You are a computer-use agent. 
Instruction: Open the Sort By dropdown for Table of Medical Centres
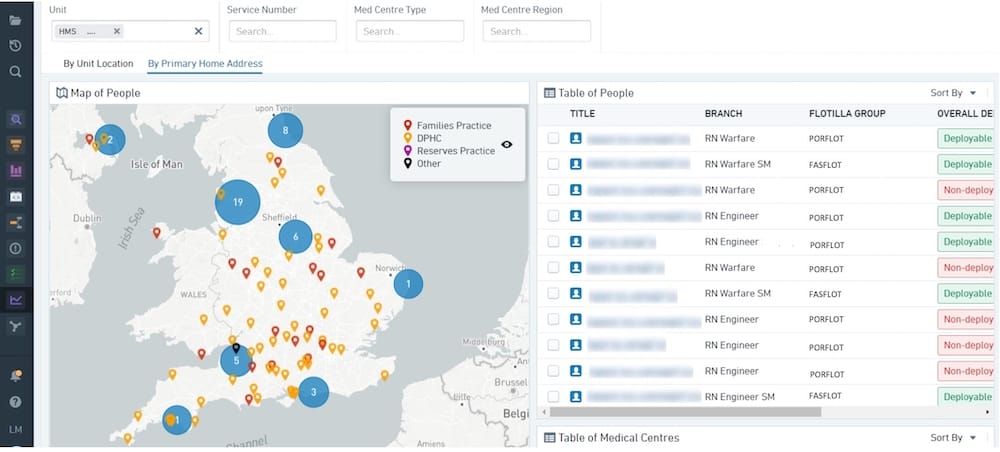tap(953, 437)
